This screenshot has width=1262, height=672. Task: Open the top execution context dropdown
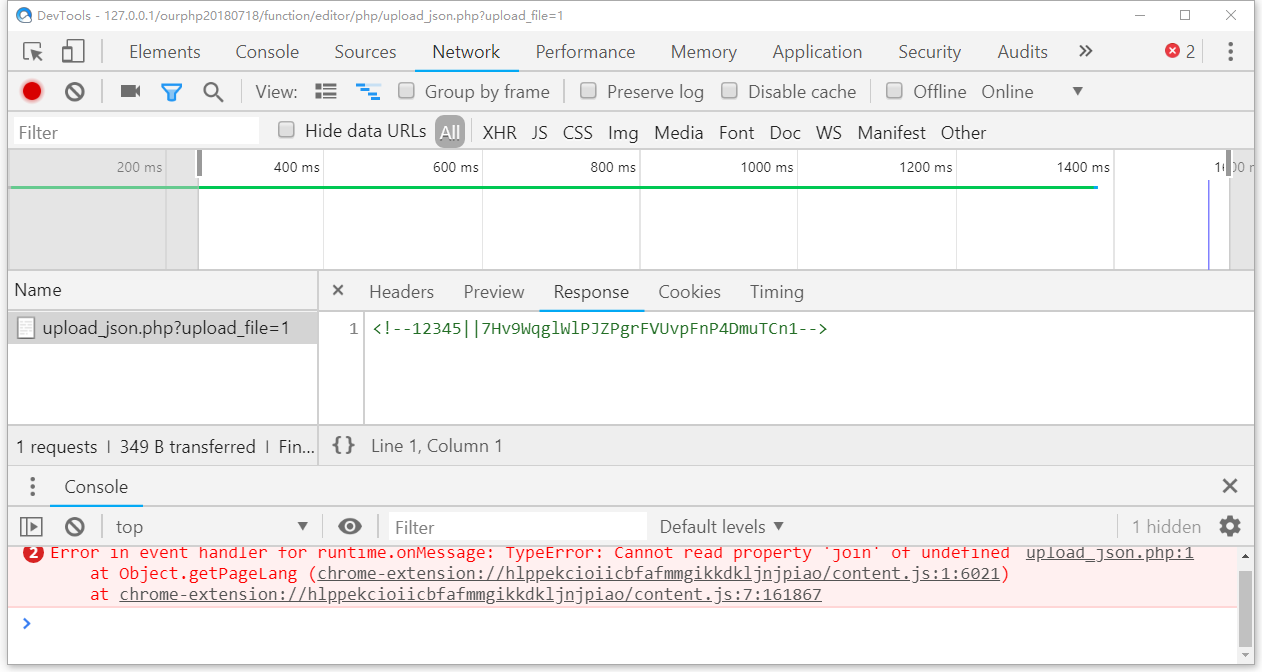tap(212, 526)
